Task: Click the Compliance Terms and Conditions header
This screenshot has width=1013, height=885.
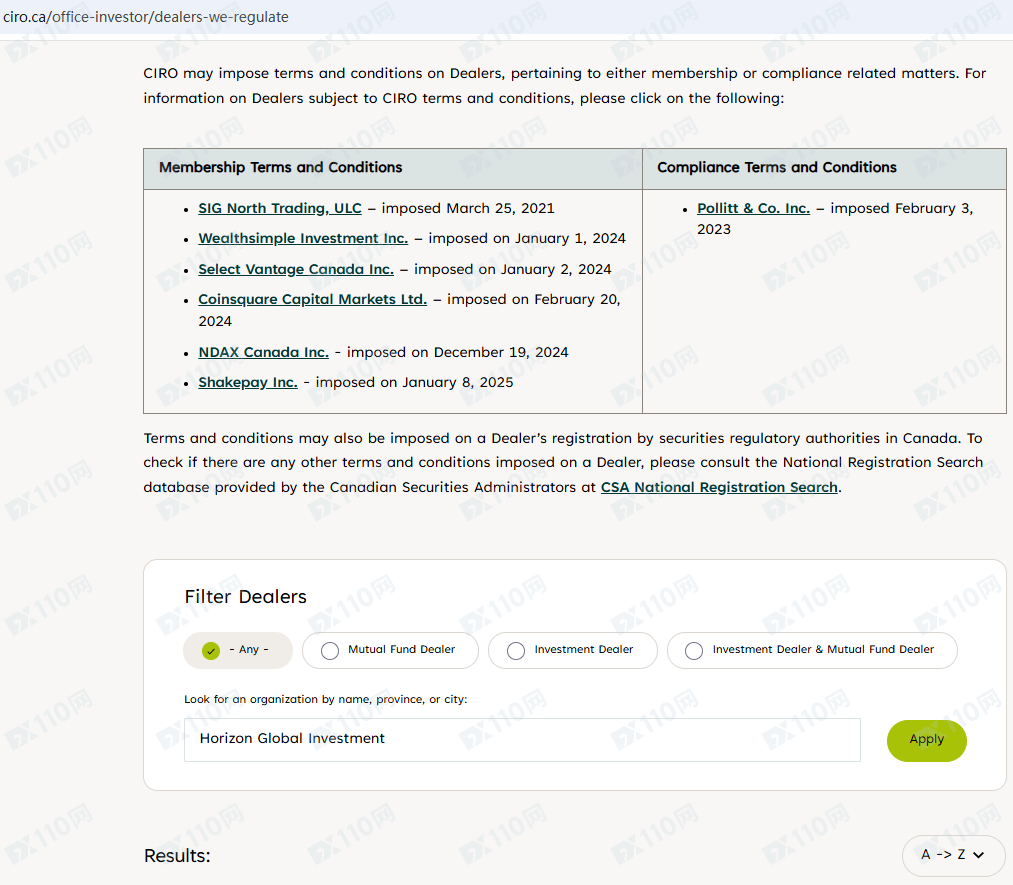Action: (x=776, y=168)
